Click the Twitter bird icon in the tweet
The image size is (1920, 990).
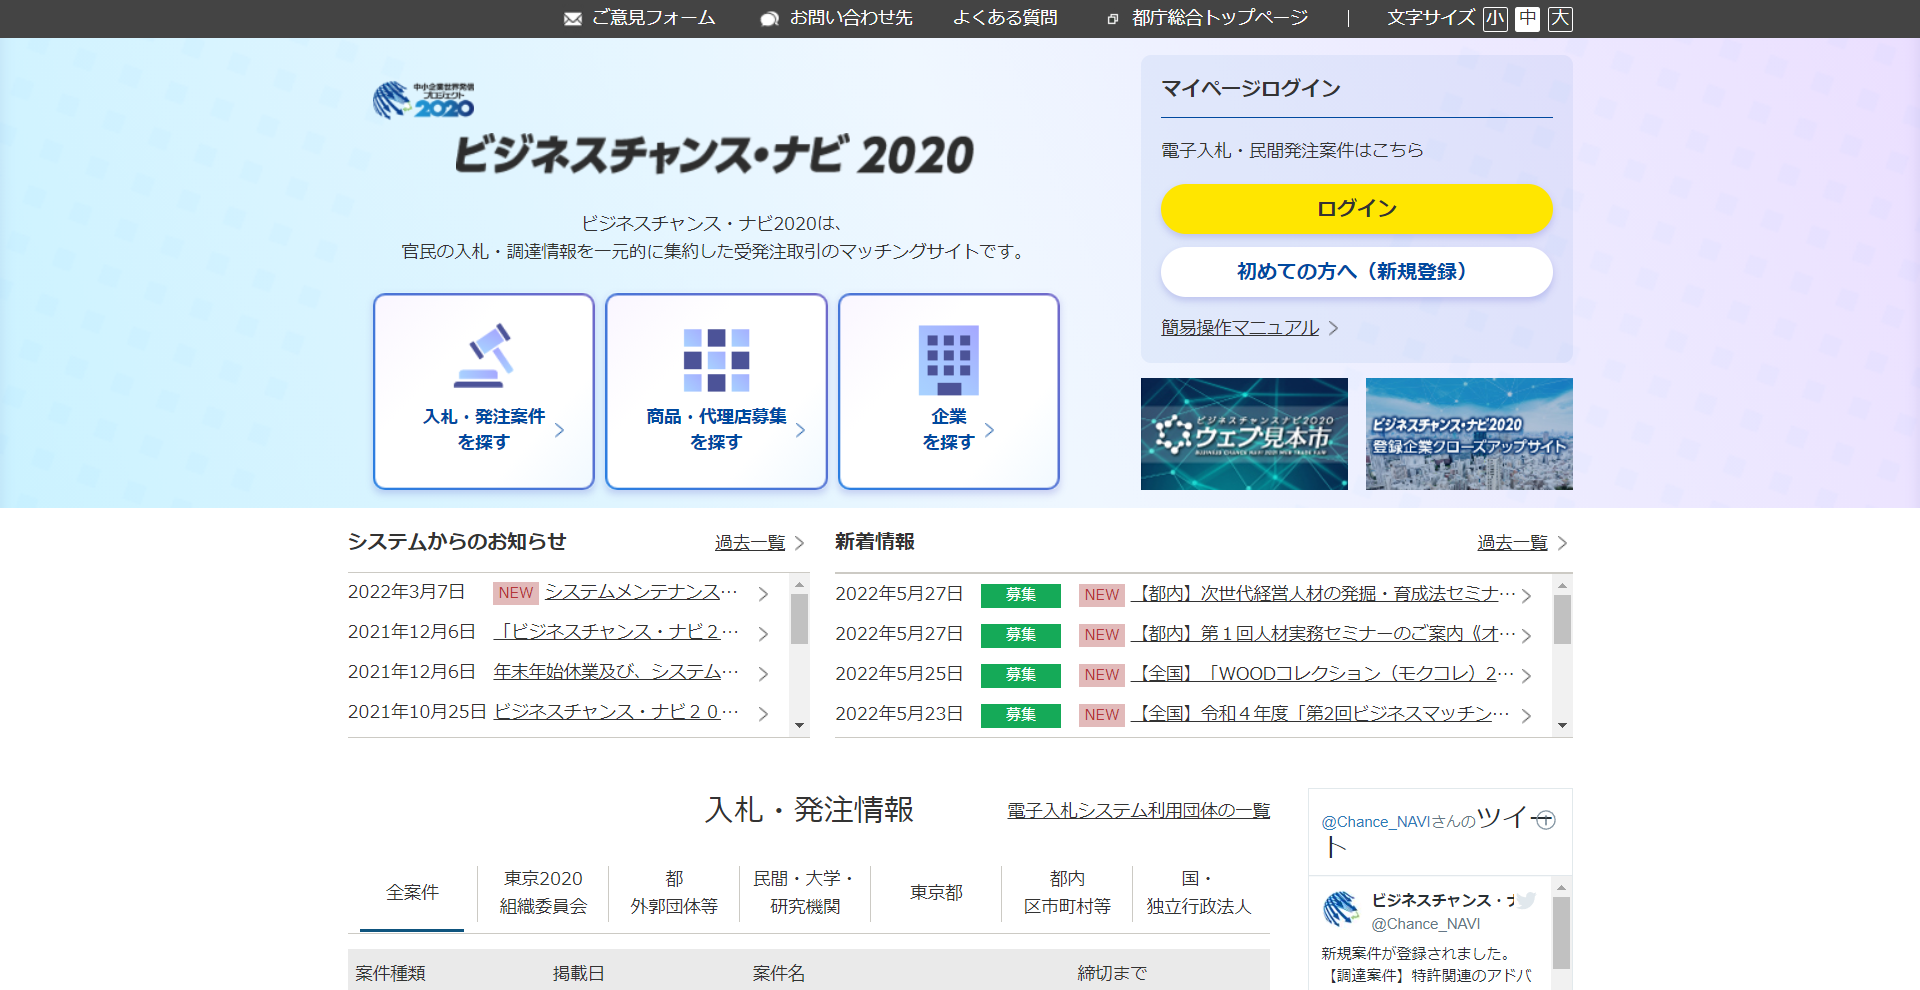pos(1526,900)
